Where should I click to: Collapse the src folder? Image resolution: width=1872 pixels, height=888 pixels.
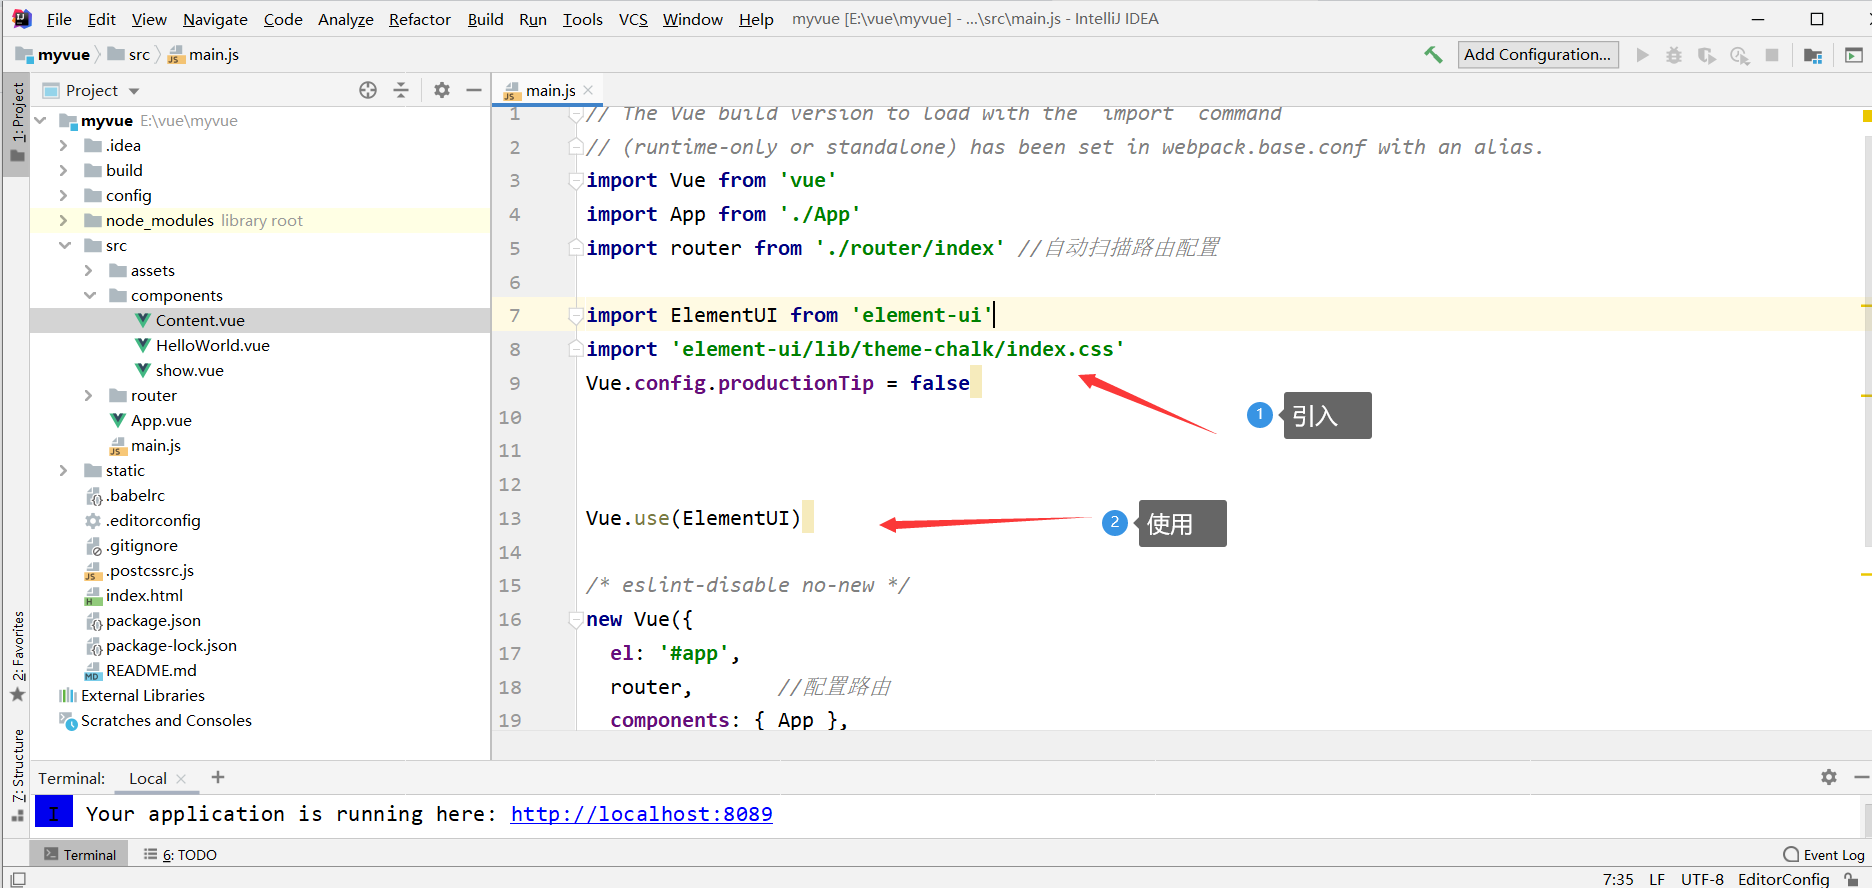[x=64, y=245]
